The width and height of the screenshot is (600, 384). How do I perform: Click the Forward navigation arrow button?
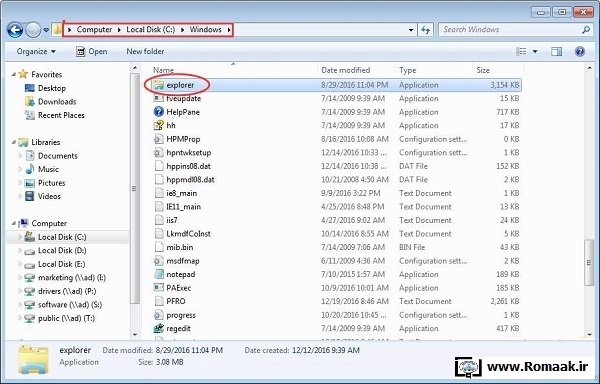[x=33, y=29]
